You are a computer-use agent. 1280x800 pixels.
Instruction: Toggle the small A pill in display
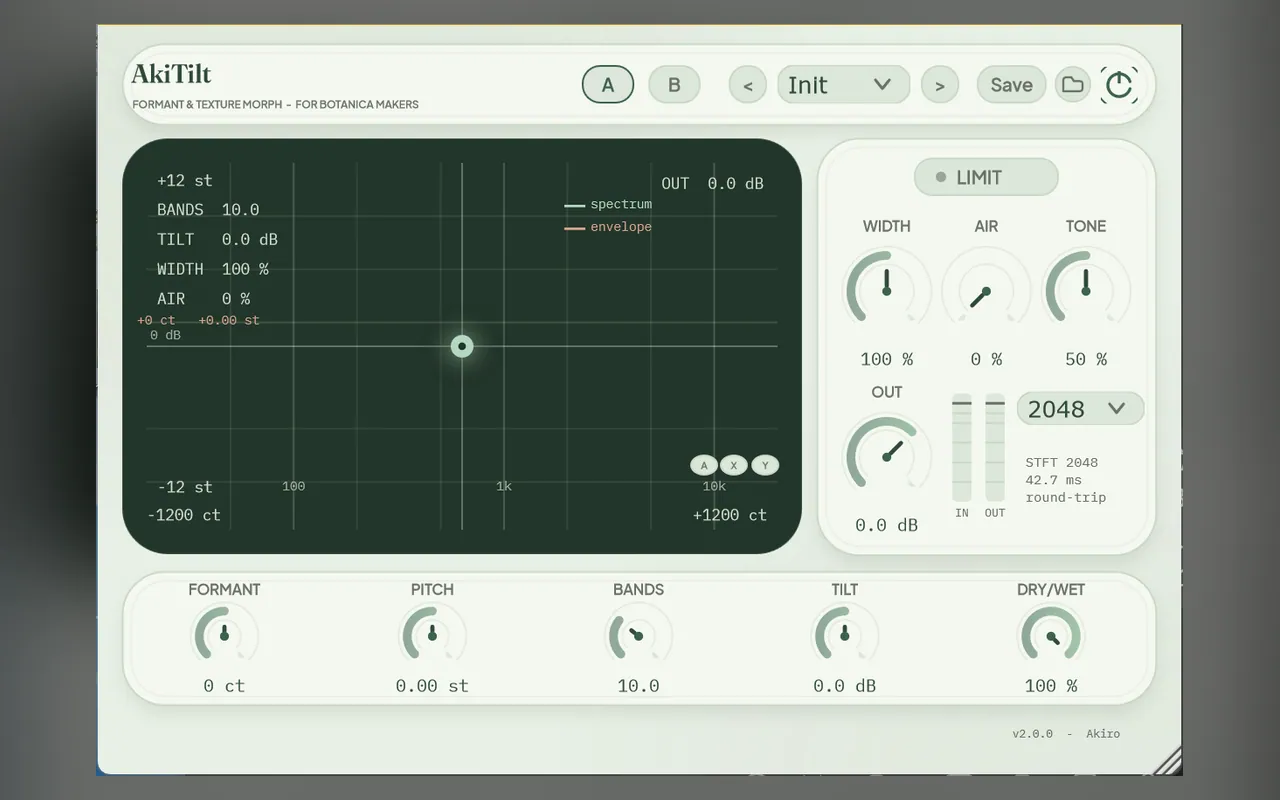point(704,465)
